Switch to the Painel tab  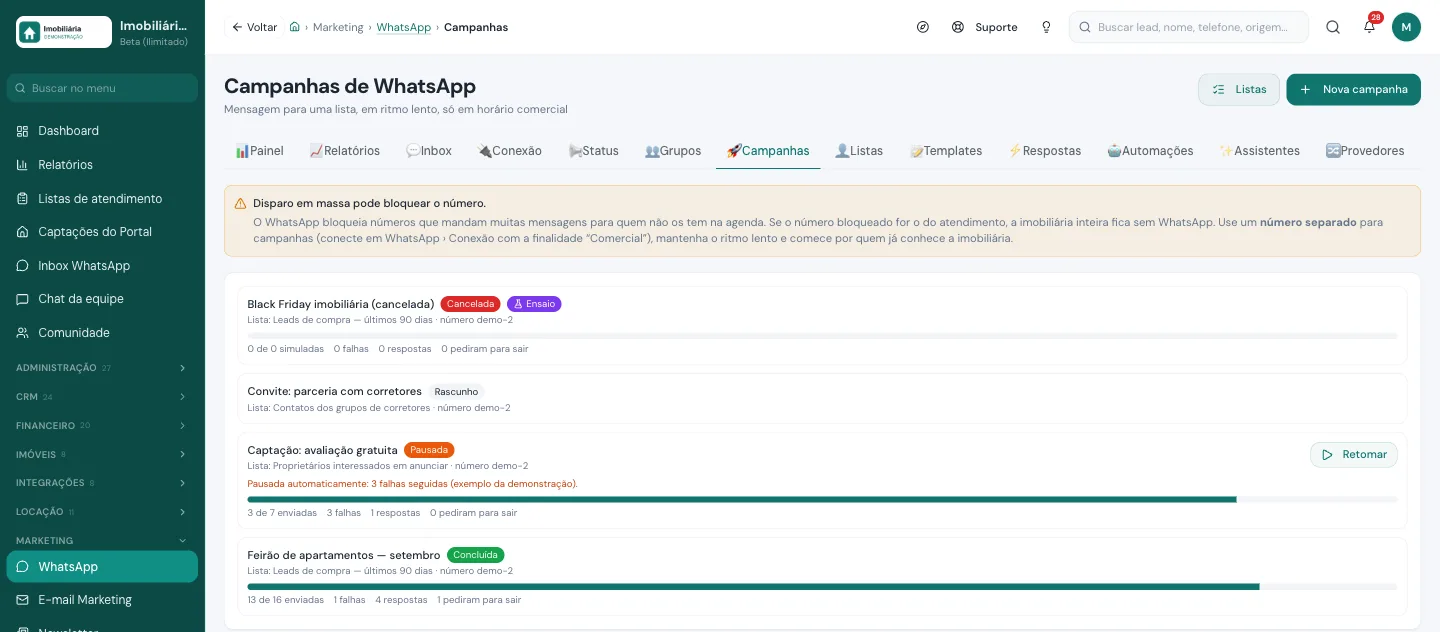(259, 151)
